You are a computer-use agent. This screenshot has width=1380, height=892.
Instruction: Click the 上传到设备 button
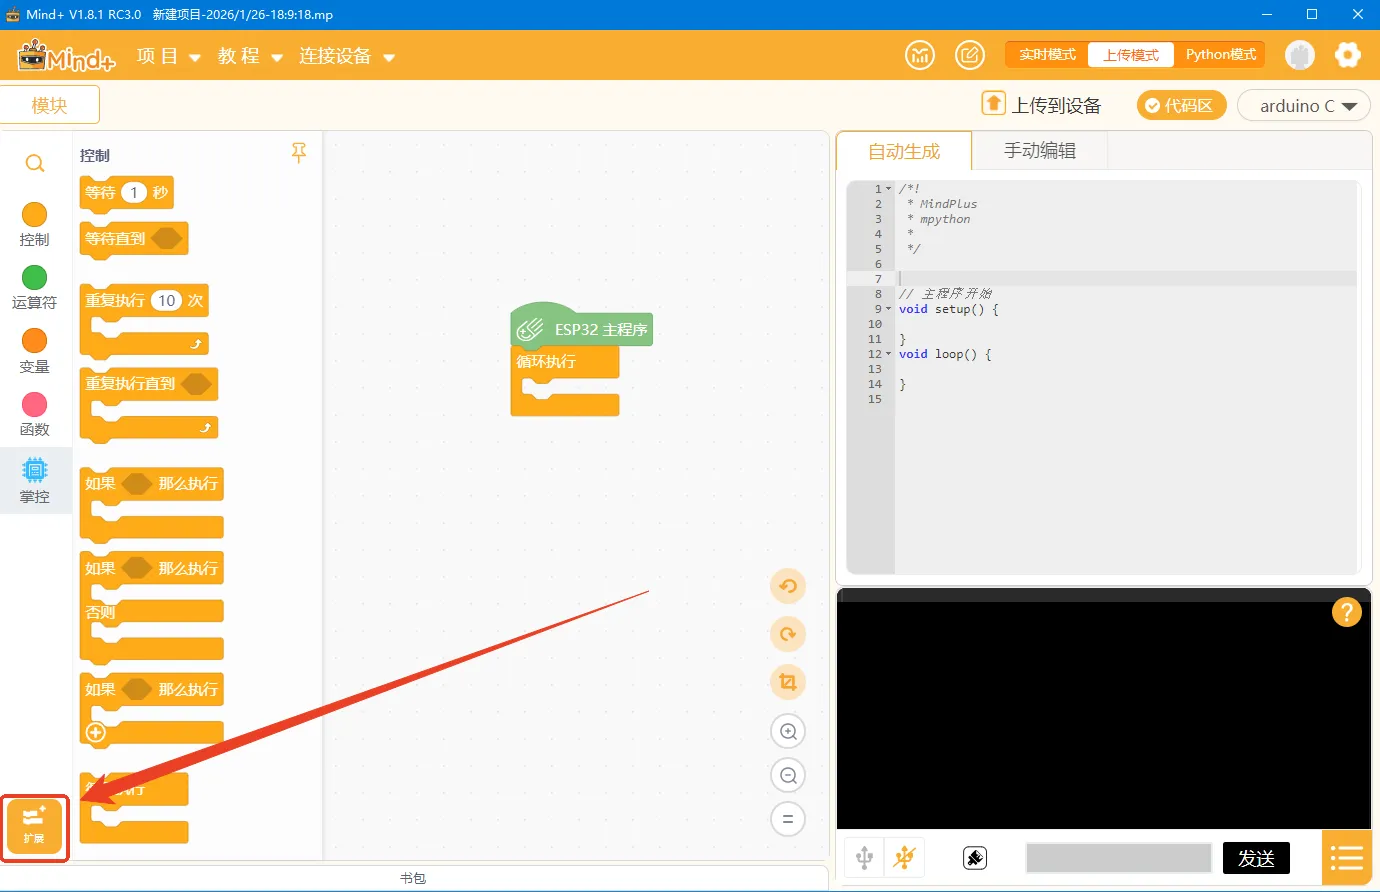(x=1042, y=105)
